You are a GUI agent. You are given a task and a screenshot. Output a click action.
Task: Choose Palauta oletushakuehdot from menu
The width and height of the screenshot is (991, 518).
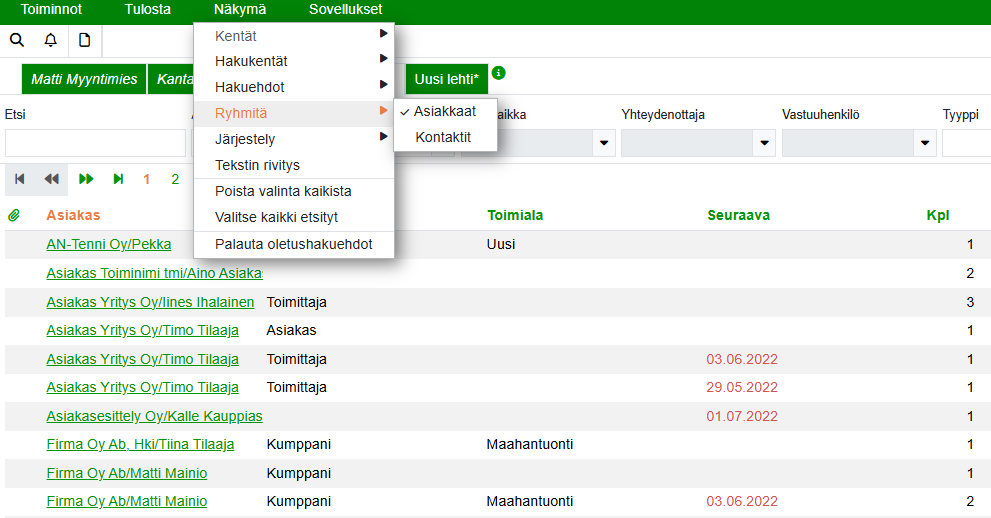pyautogui.click(x=294, y=244)
